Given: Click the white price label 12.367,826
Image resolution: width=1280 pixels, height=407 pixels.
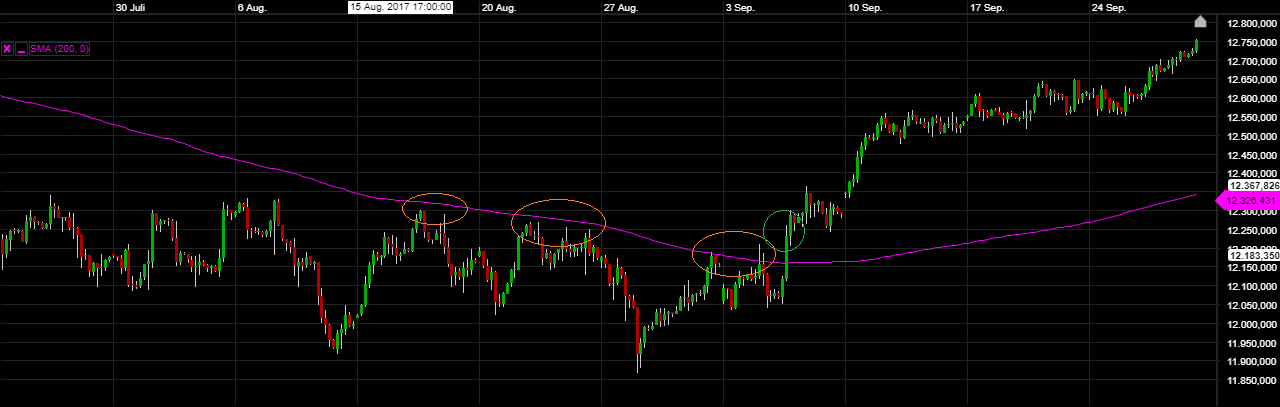Looking at the screenshot, I should point(1252,186).
